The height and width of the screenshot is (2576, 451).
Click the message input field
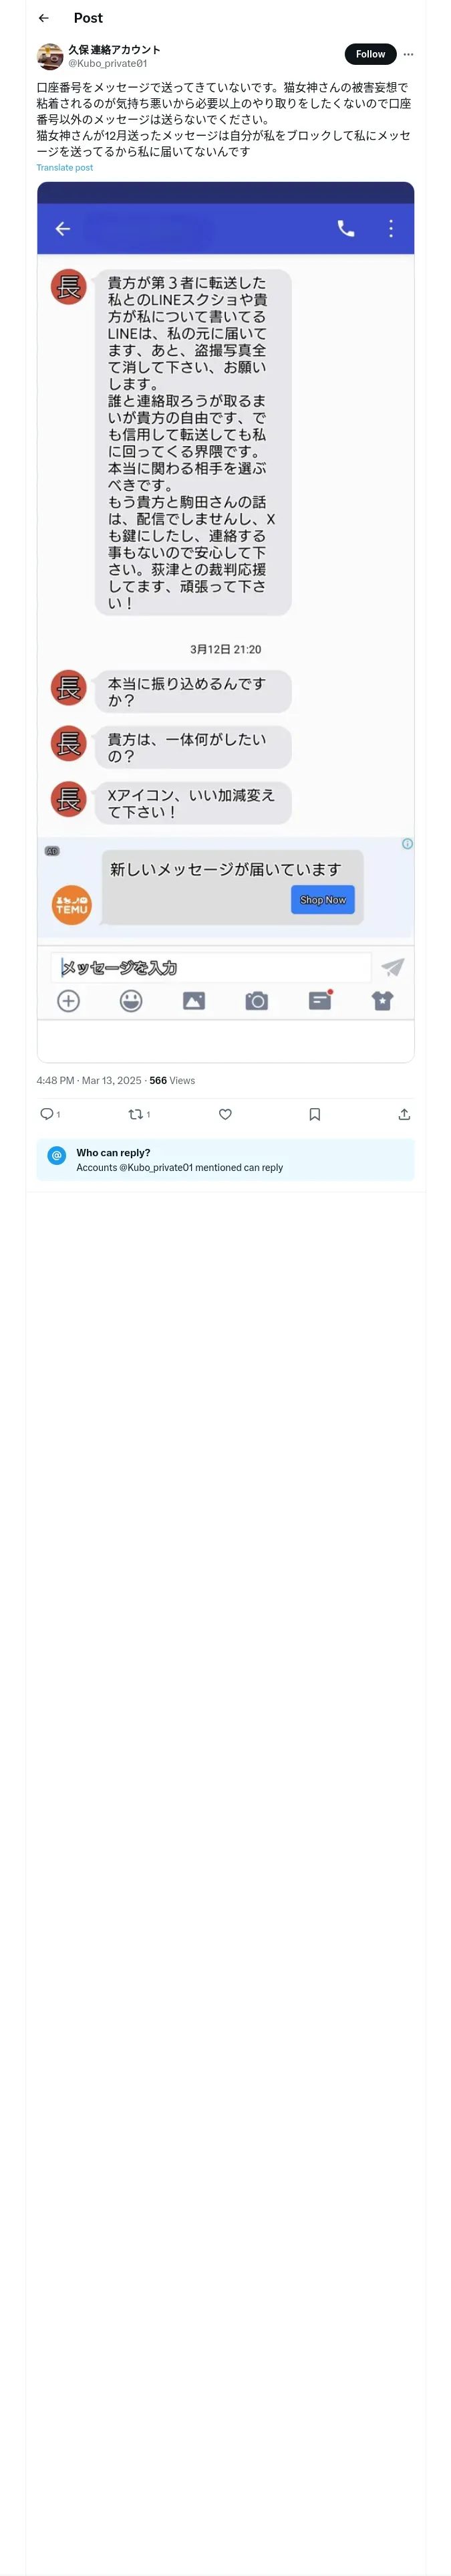coord(210,967)
